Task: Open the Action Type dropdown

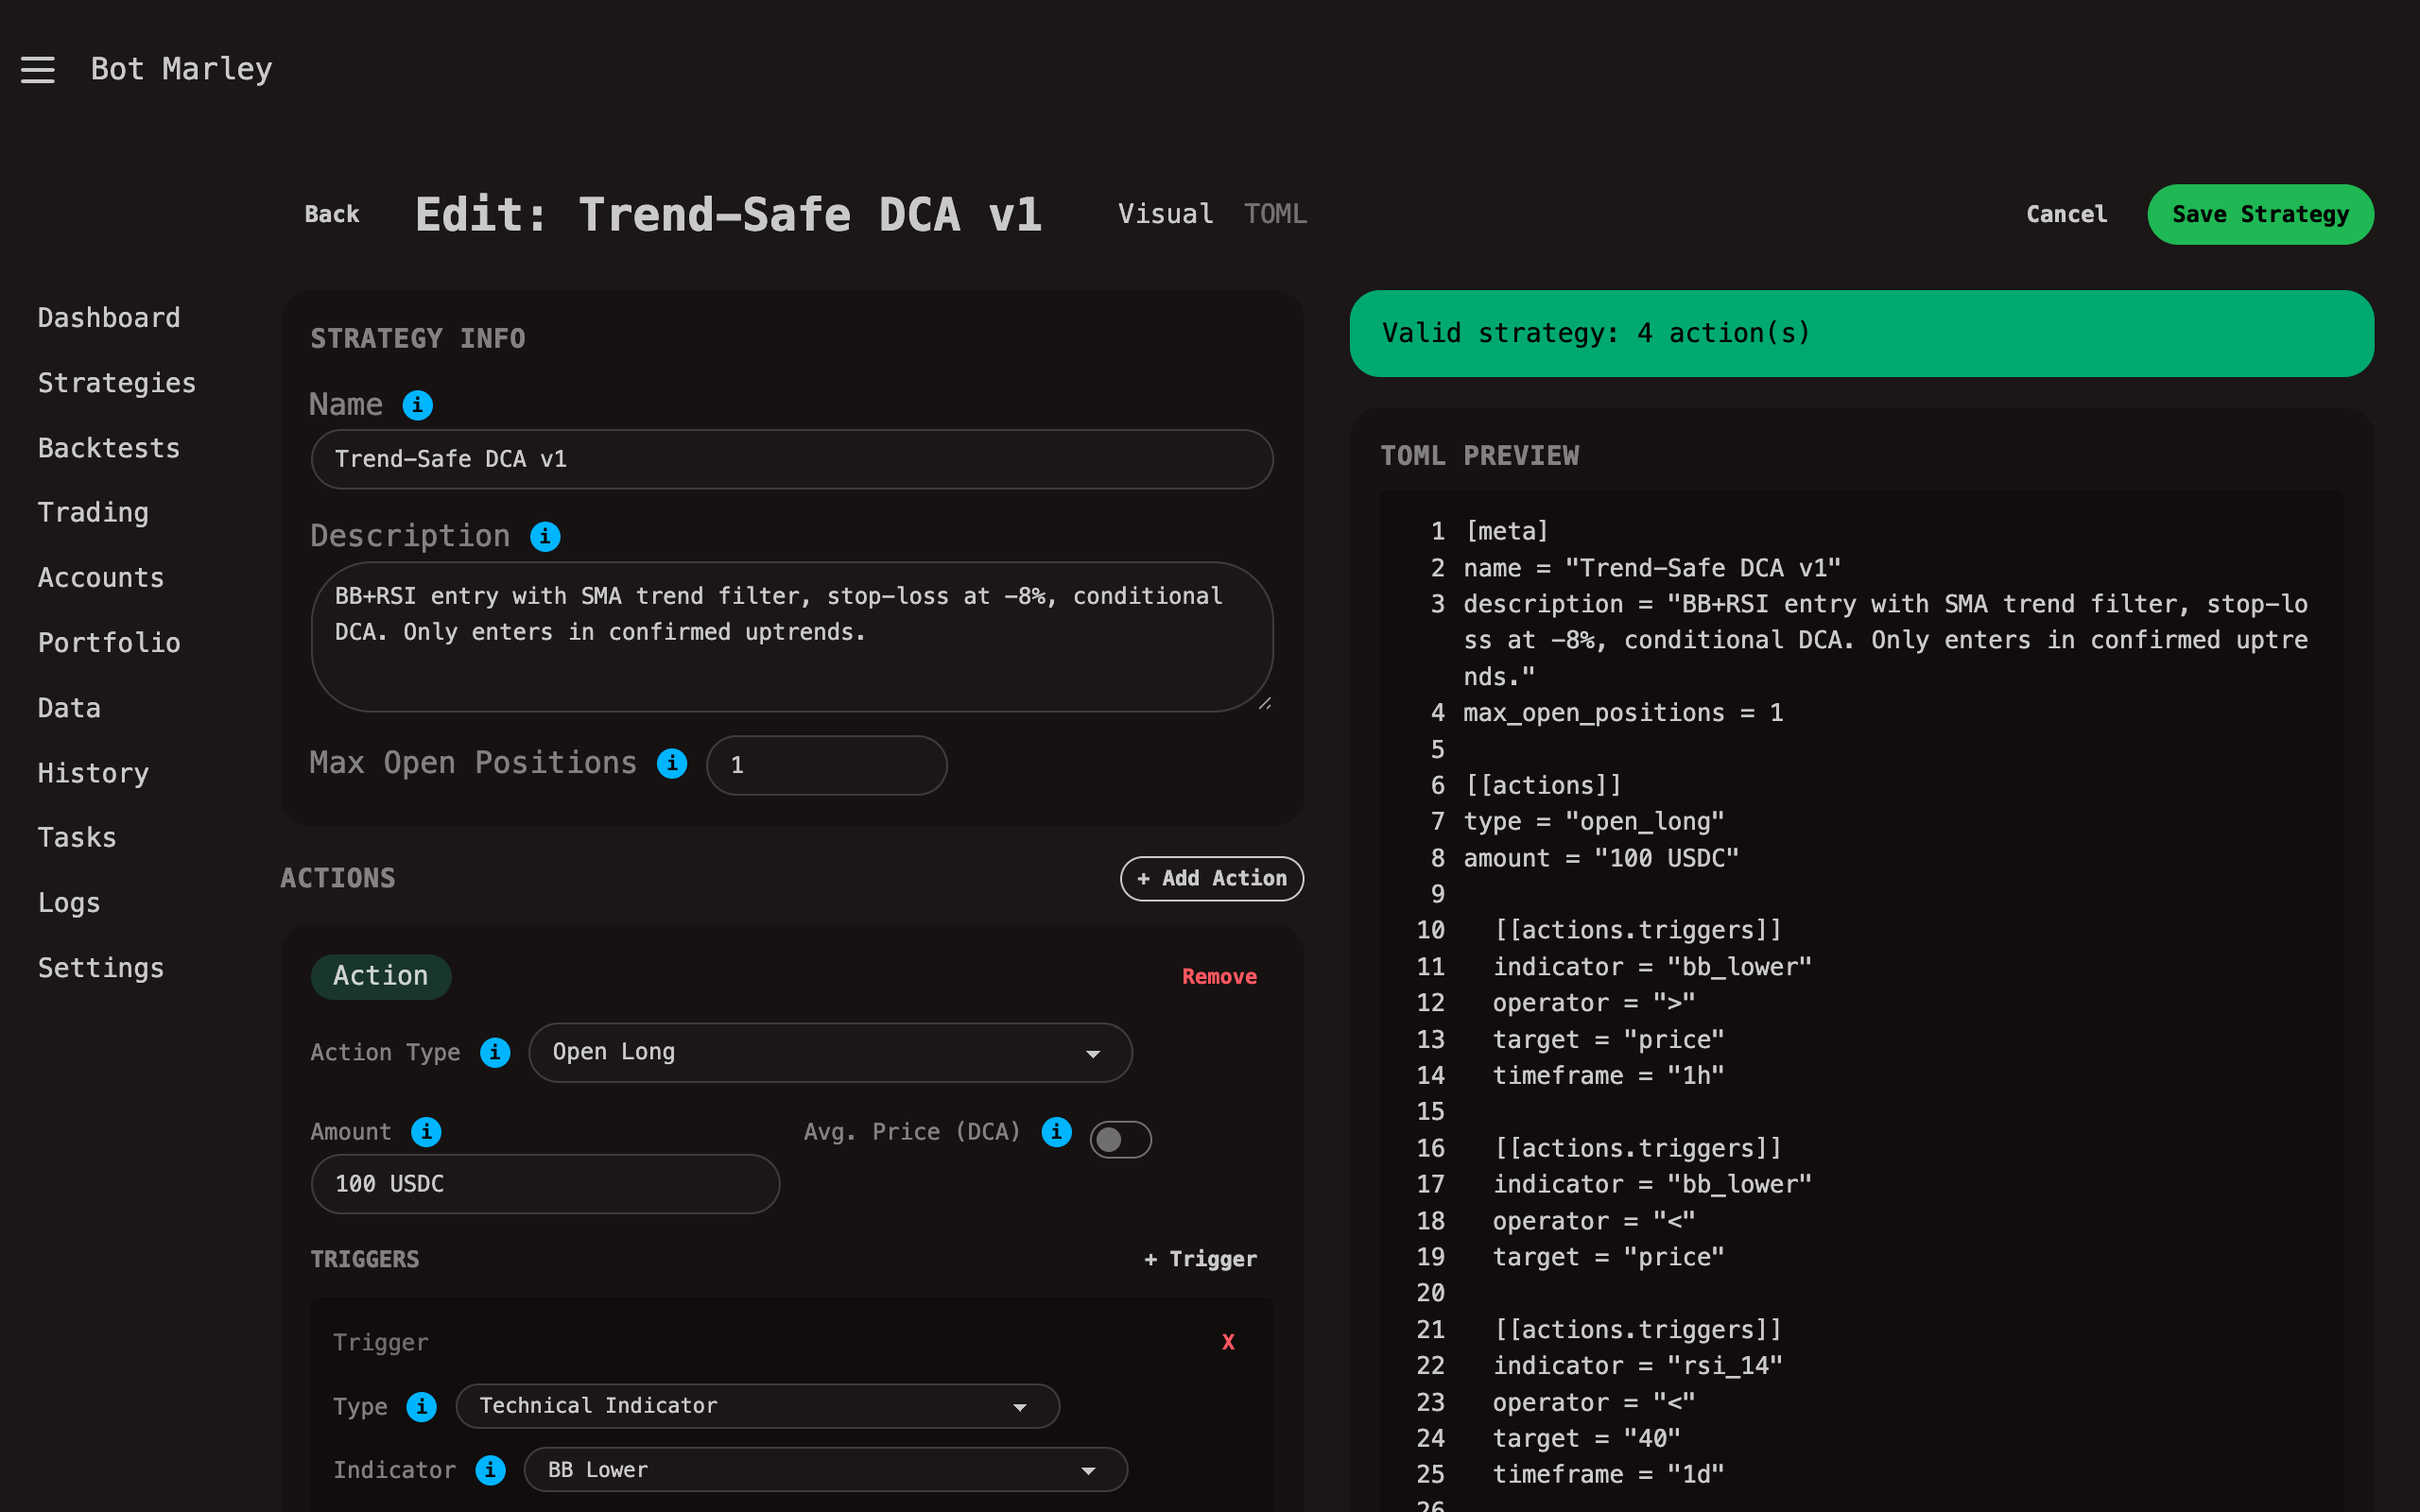Action: coord(829,1052)
